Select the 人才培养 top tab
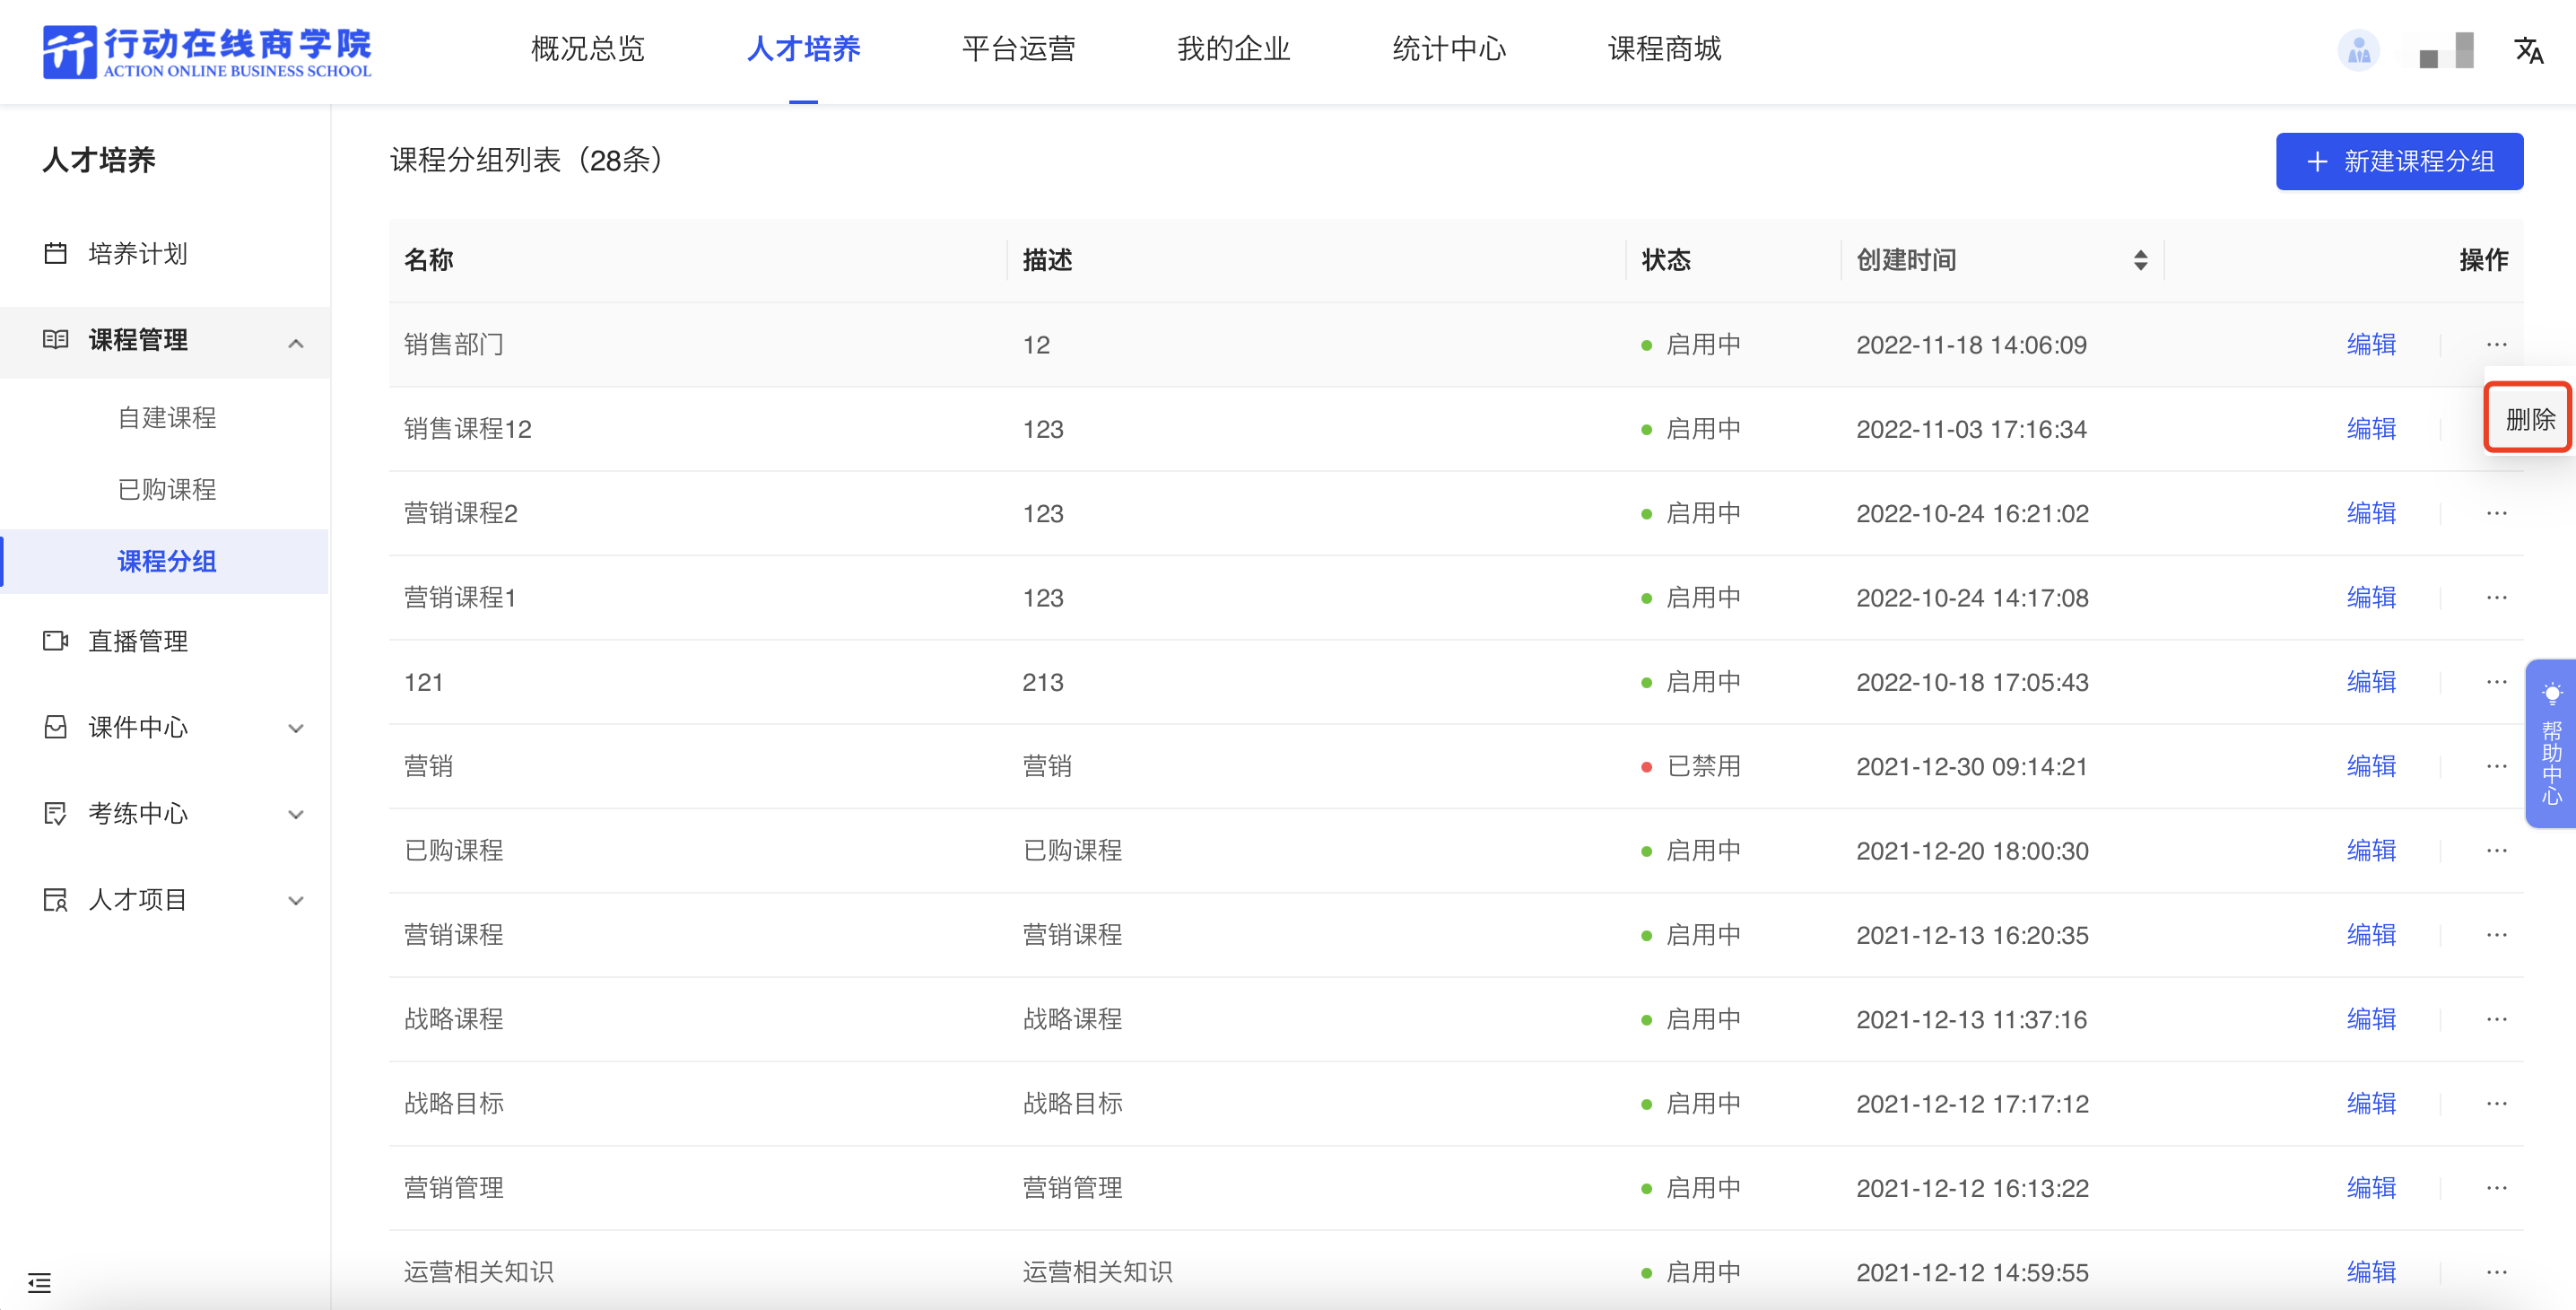 (803, 49)
